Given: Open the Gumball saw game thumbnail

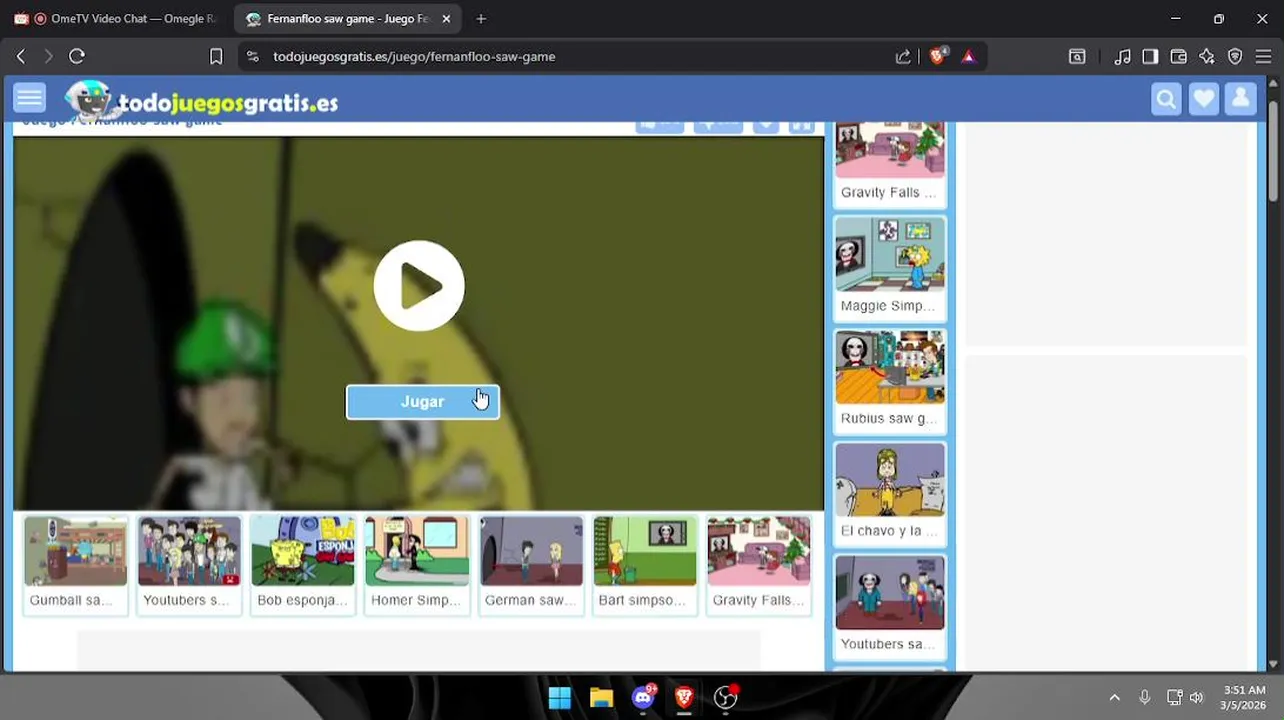Looking at the screenshot, I should [x=75, y=564].
